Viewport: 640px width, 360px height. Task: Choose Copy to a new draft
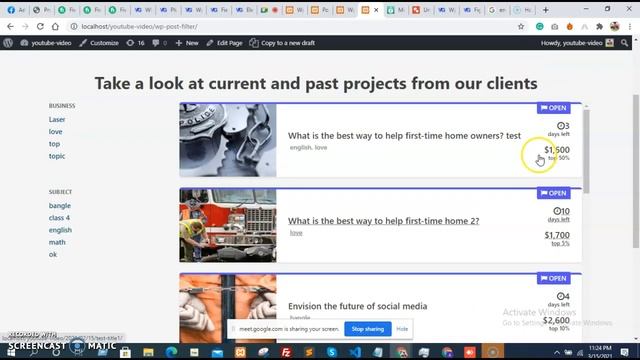coord(282,43)
